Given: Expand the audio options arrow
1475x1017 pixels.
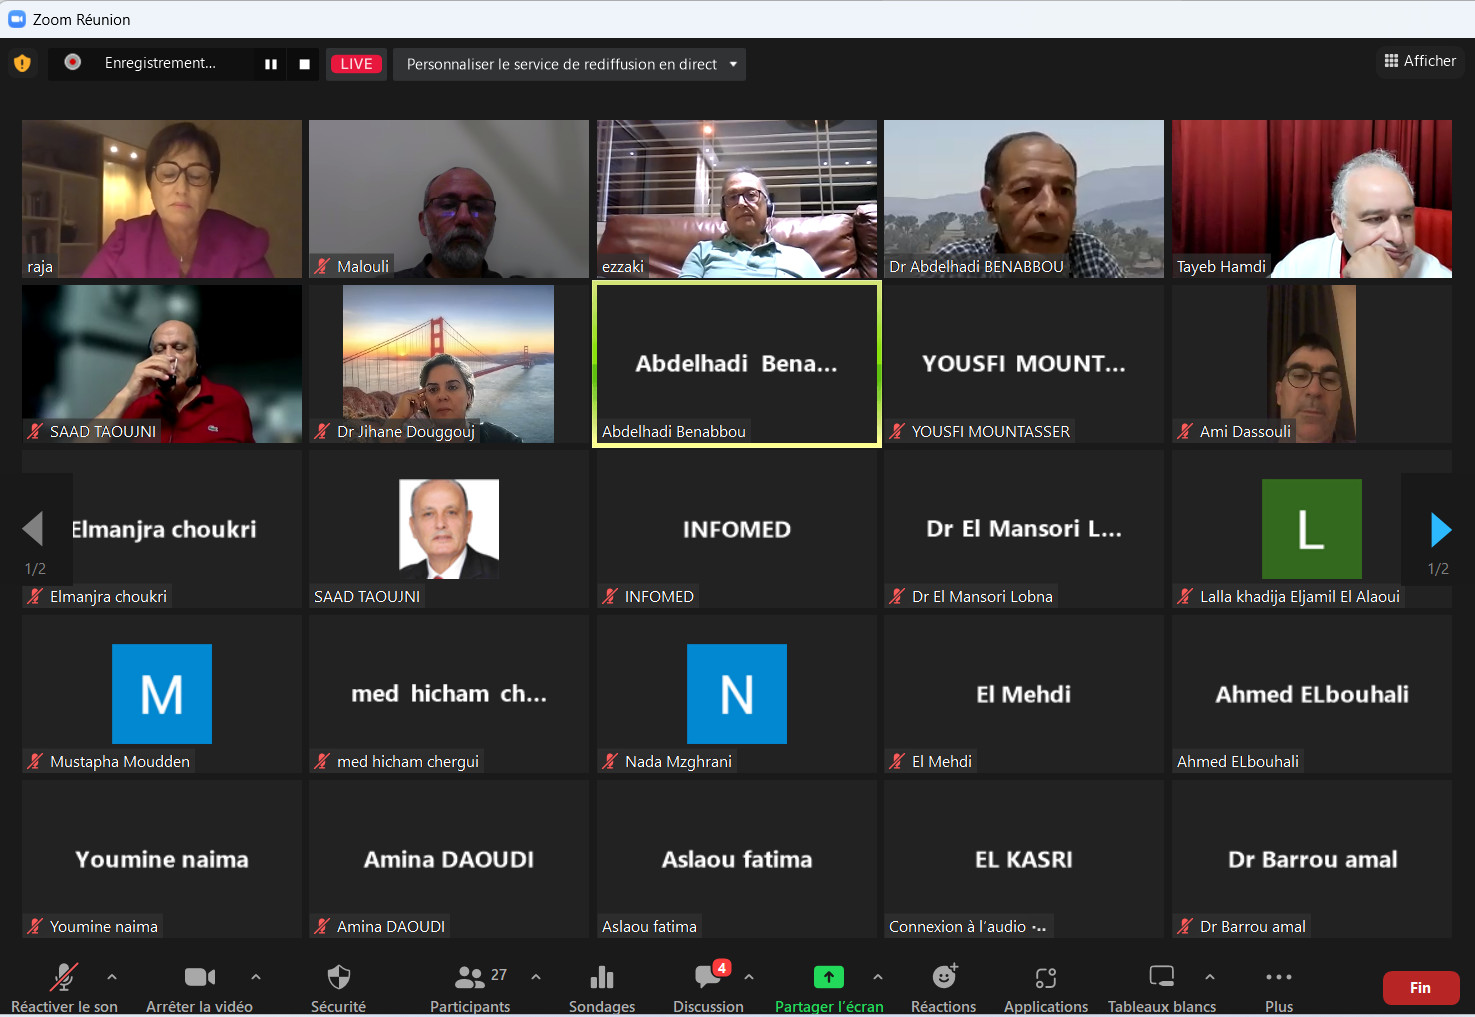Looking at the screenshot, I should [112, 977].
